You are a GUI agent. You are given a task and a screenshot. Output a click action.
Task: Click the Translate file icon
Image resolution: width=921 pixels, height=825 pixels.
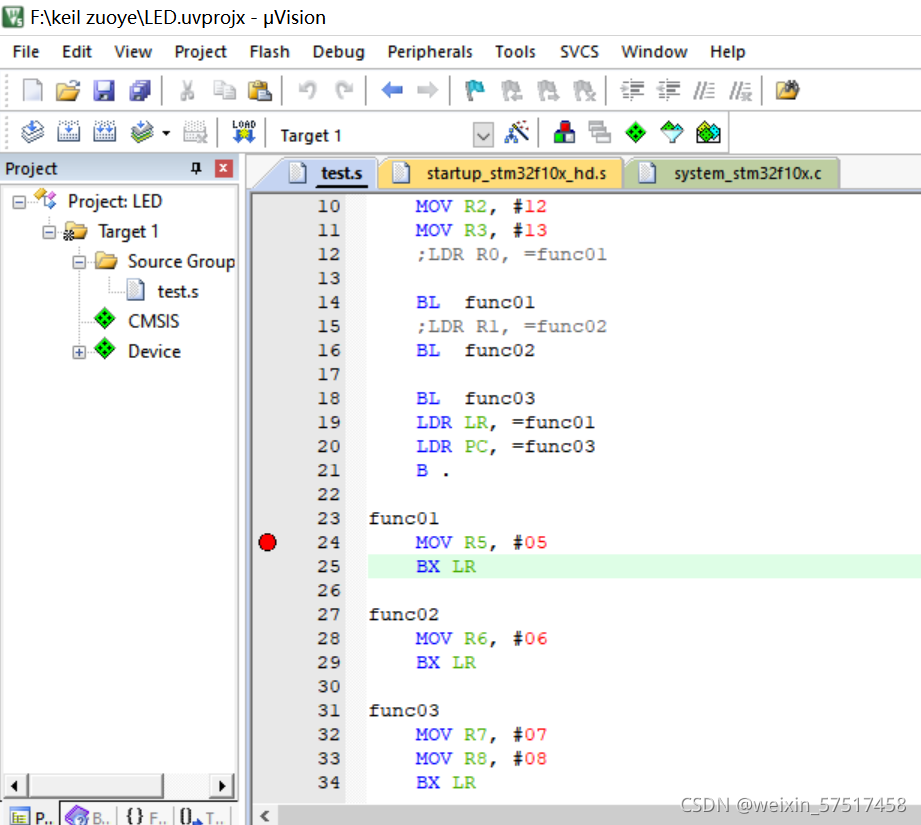(32, 132)
